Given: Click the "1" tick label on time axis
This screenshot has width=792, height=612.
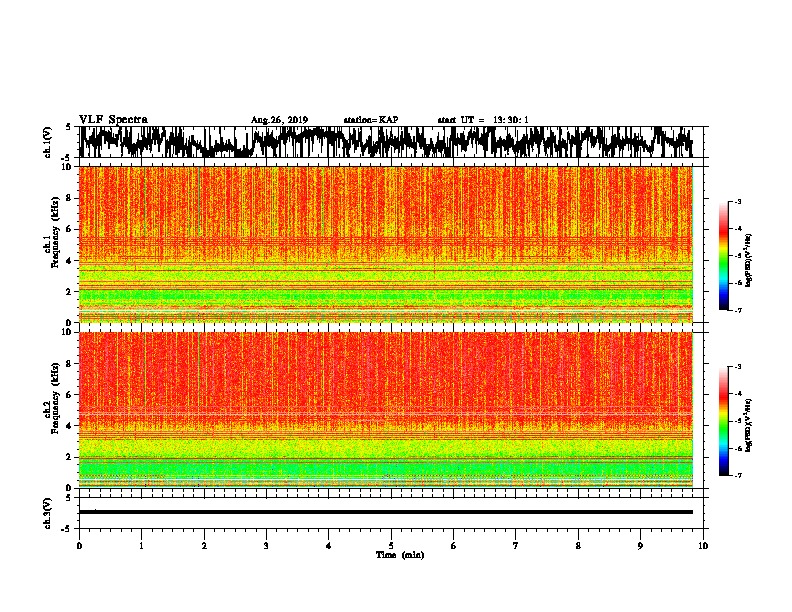Looking at the screenshot, I should tap(141, 546).
